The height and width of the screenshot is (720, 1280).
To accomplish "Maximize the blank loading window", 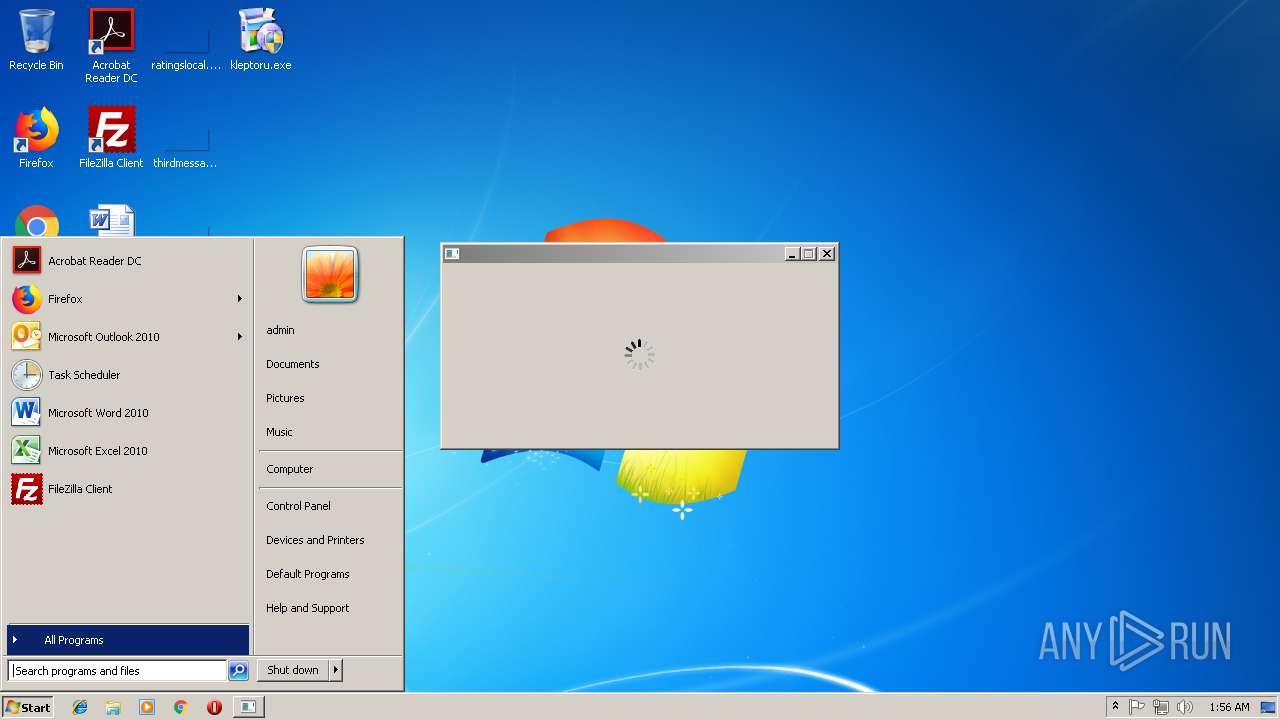I will pos(809,254).
